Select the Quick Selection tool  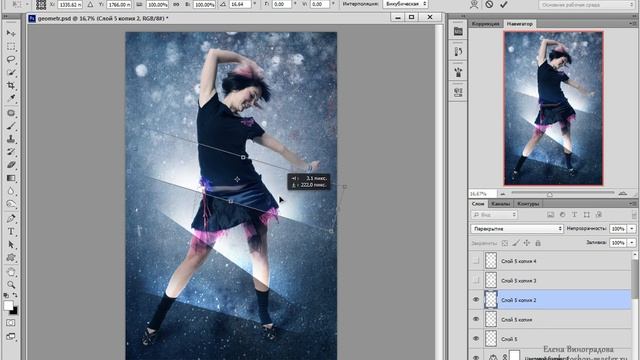coord(11,72)
